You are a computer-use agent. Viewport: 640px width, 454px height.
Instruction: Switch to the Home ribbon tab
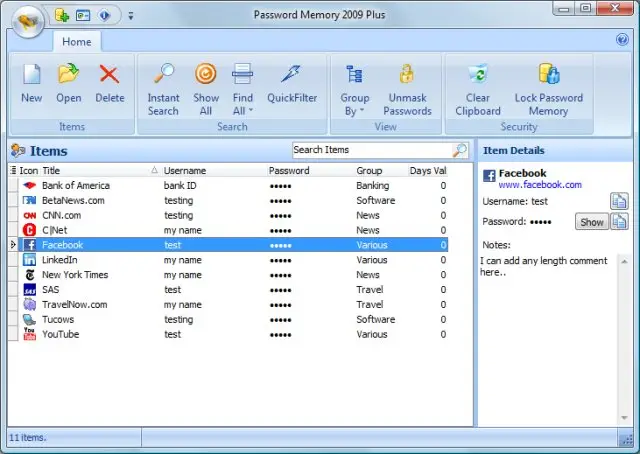[77, 42]
